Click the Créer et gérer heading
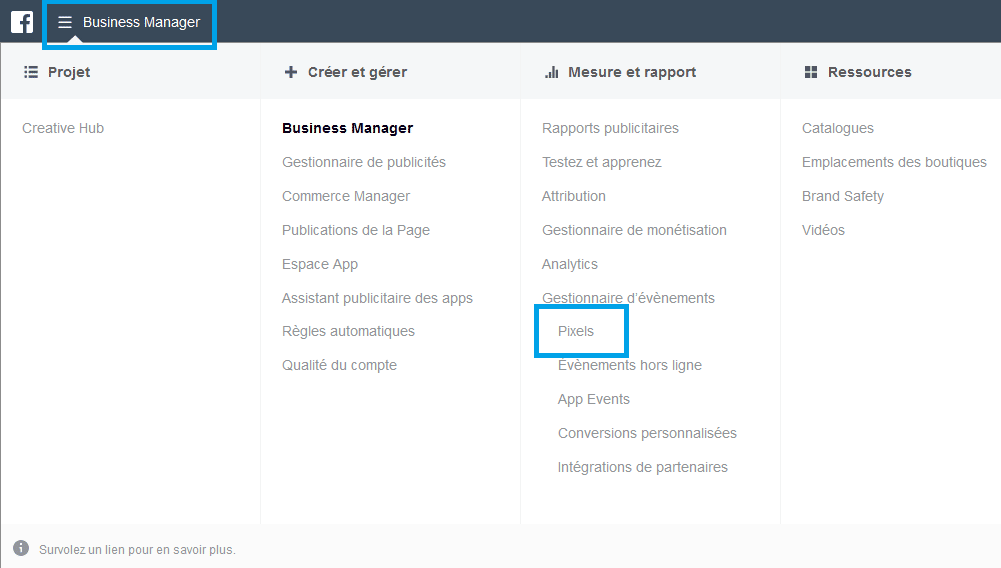The image size is (1001, 568). pyautogui.click(x=358, y=72)
